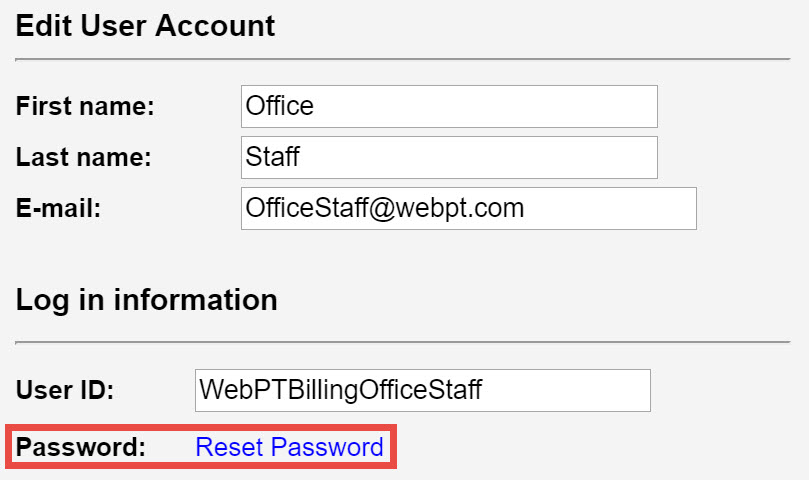Click the 'Edit User Account' heading
The image size is (809, 480).
pyautogui.click(x=145, y=26)
